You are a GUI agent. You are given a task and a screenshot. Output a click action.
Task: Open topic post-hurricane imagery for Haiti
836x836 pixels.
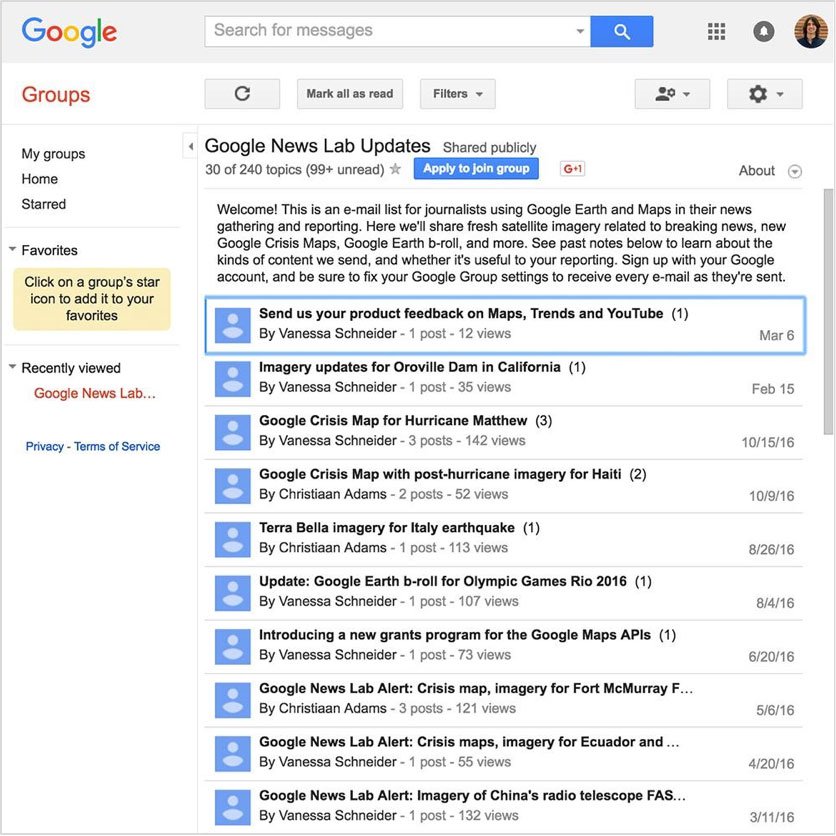coord(440,475)
